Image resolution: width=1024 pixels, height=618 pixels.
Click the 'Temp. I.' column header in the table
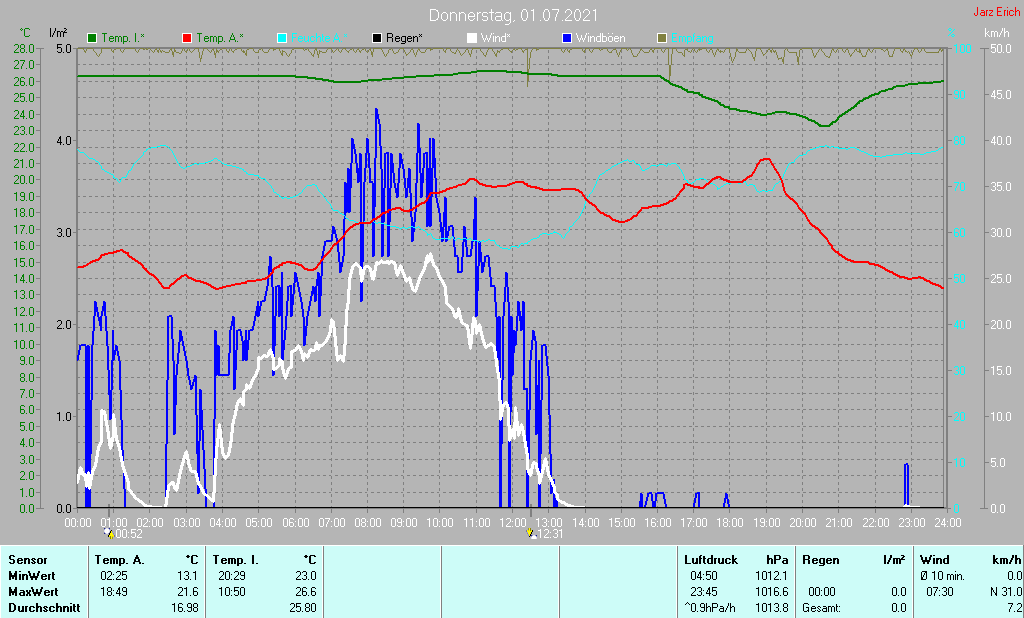[235, 560]
